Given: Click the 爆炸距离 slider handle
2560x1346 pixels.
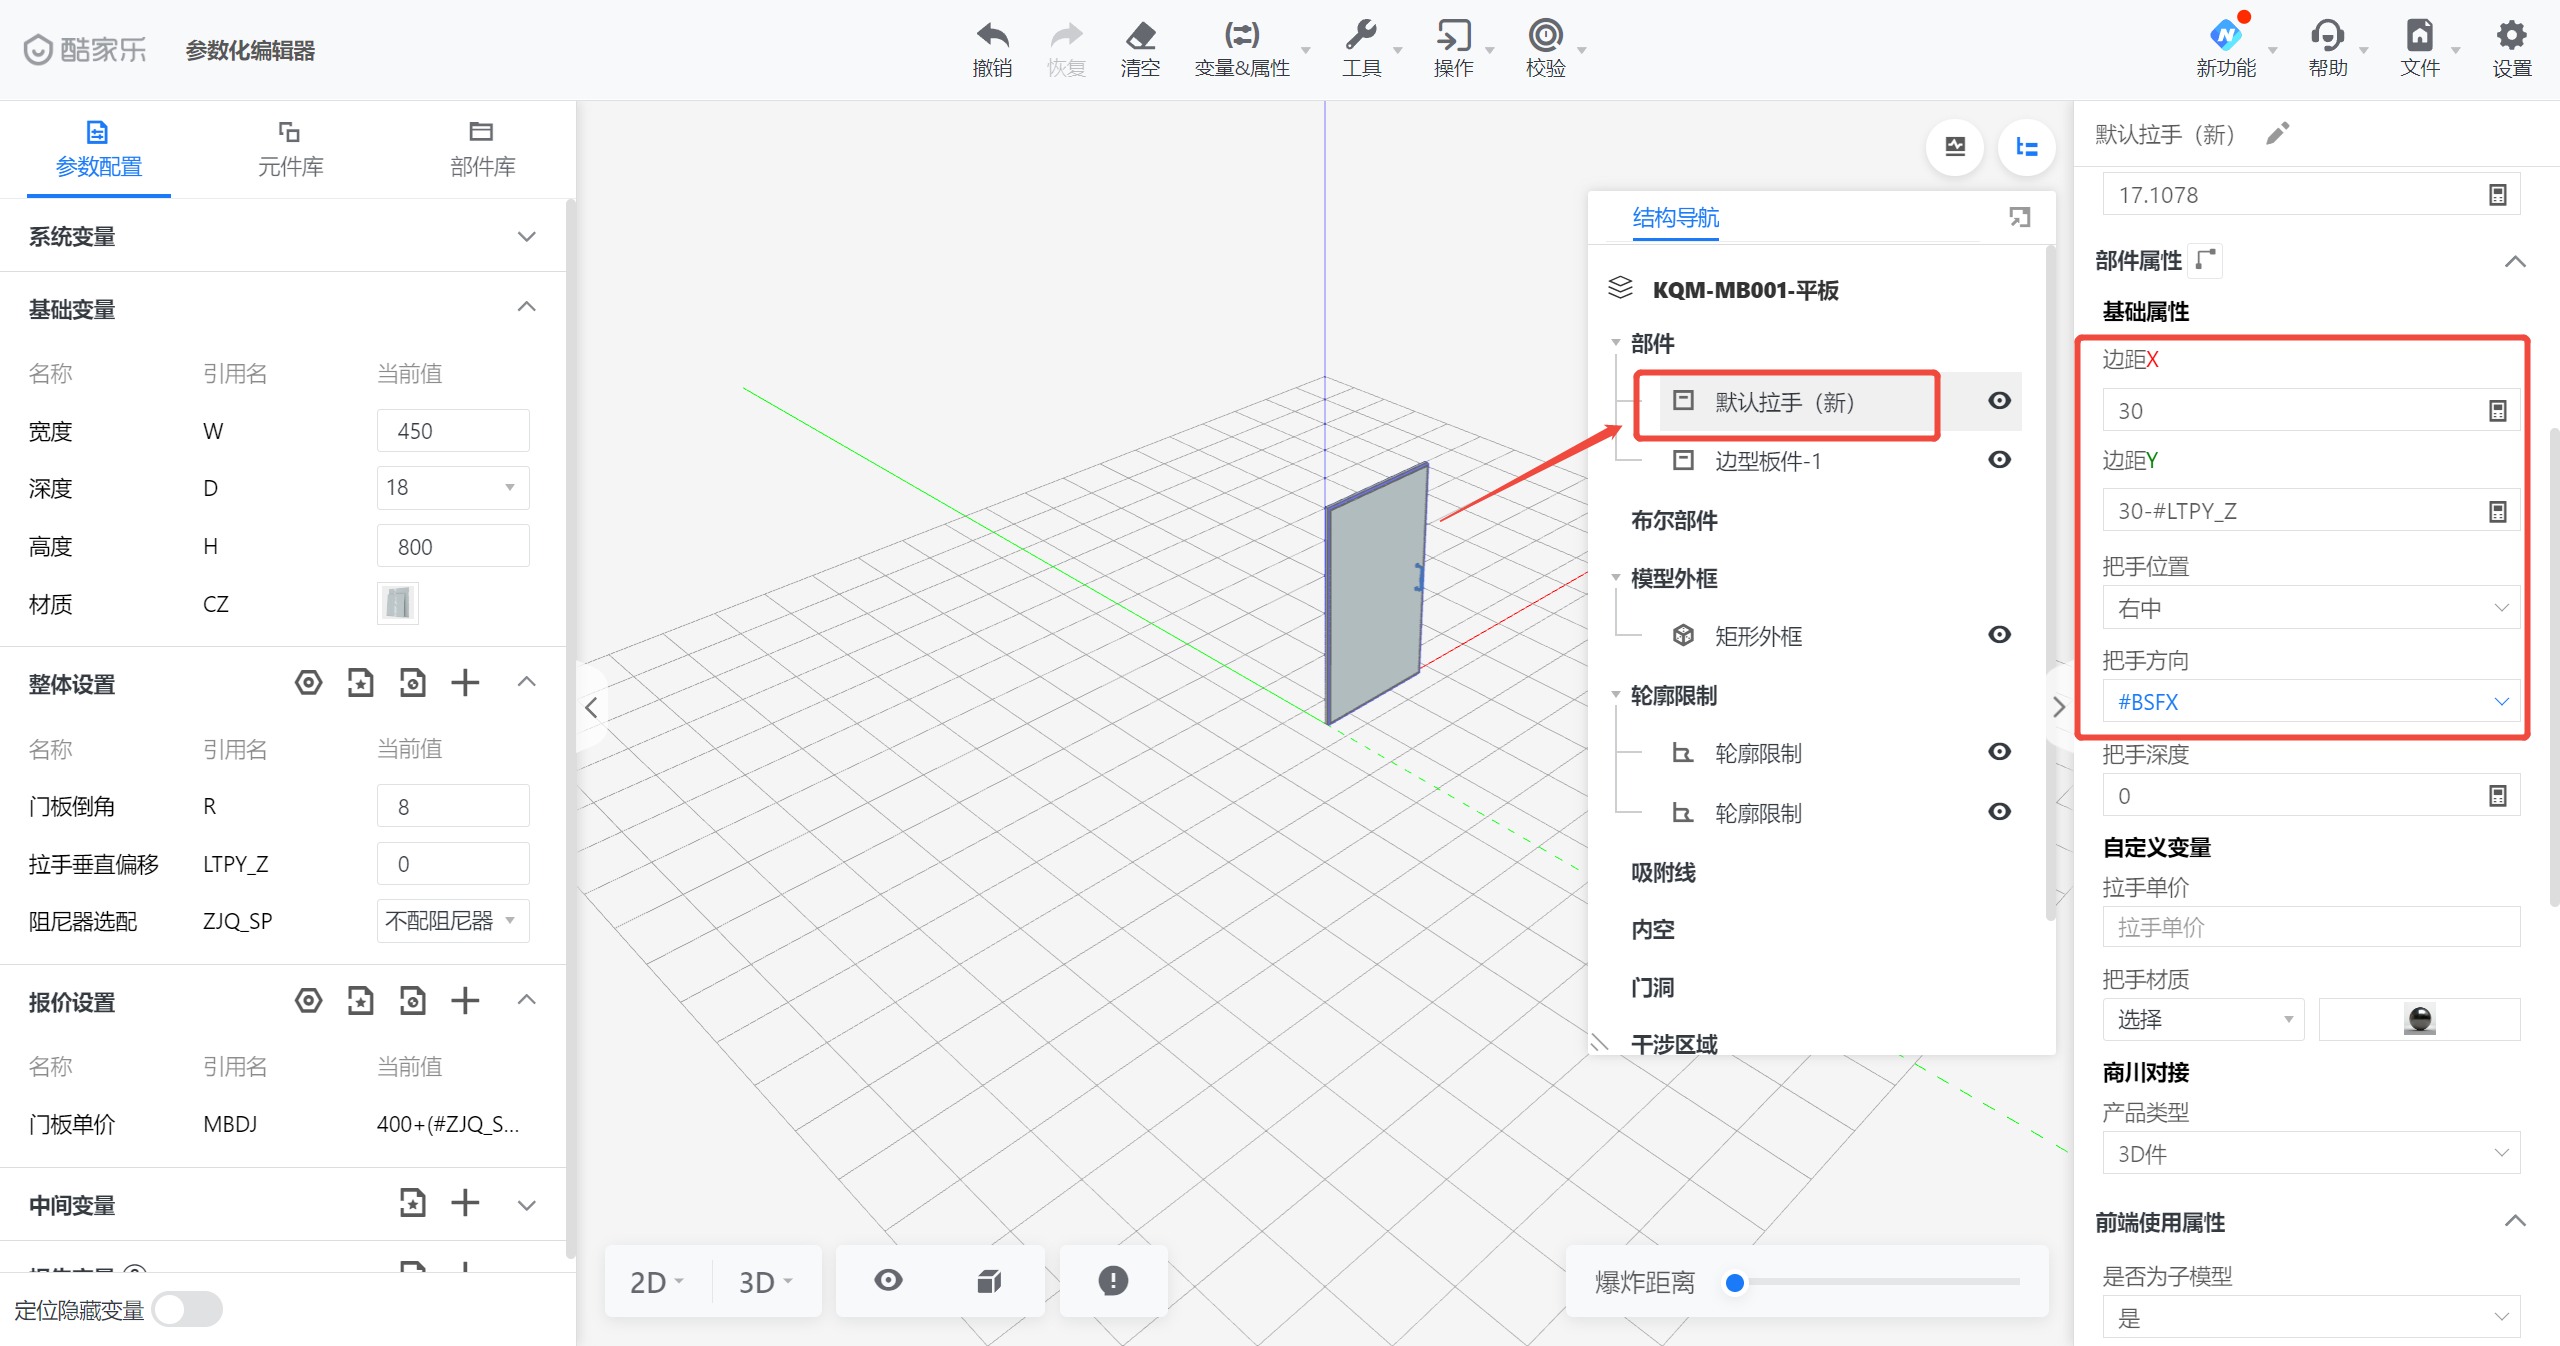Looking at the screenshot, I should pos(1735,1283).
